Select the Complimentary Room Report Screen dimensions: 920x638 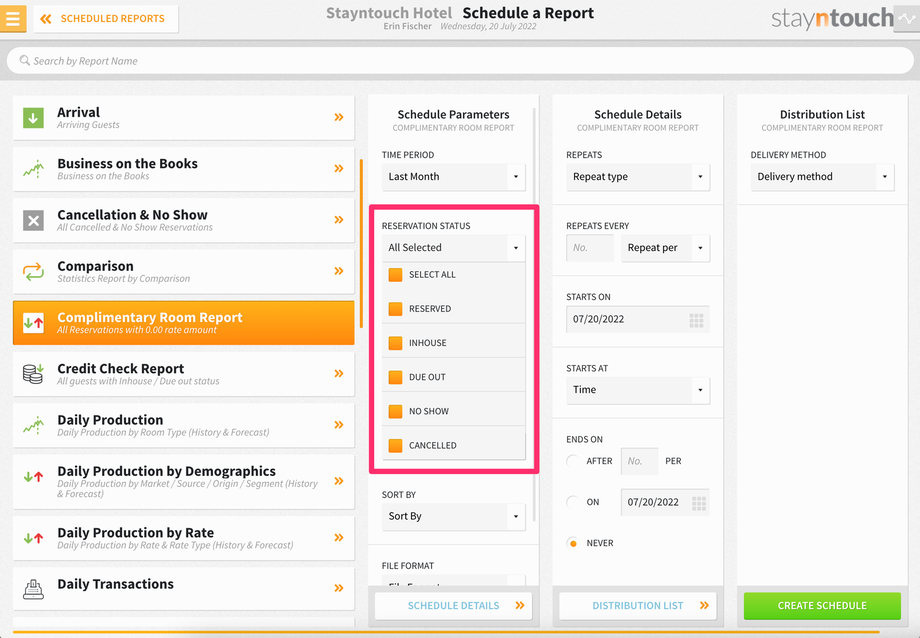point(184,322)
